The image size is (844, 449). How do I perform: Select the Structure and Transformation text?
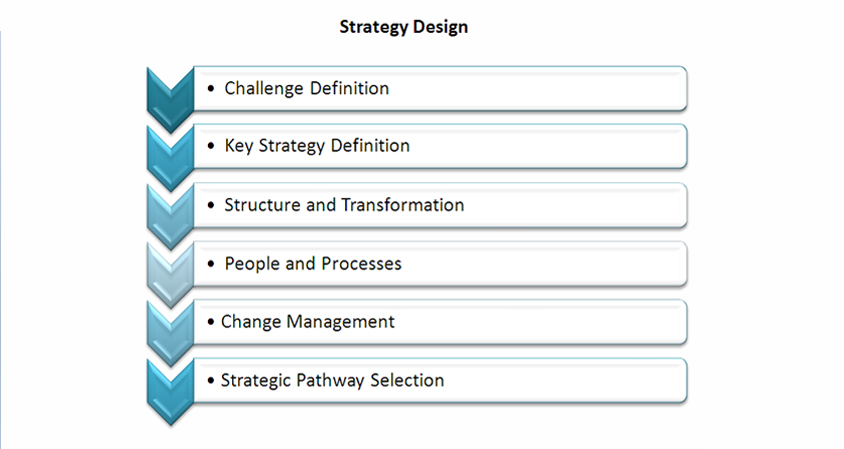click(344, 205)
